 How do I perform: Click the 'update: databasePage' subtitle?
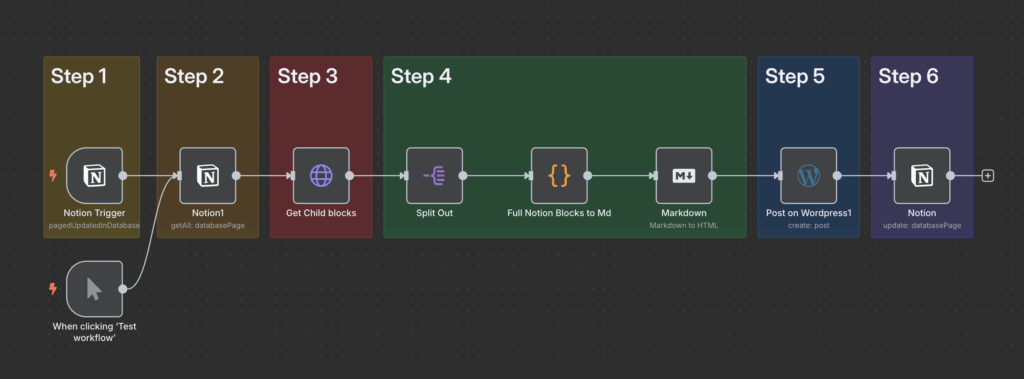[x=922, y=225]
